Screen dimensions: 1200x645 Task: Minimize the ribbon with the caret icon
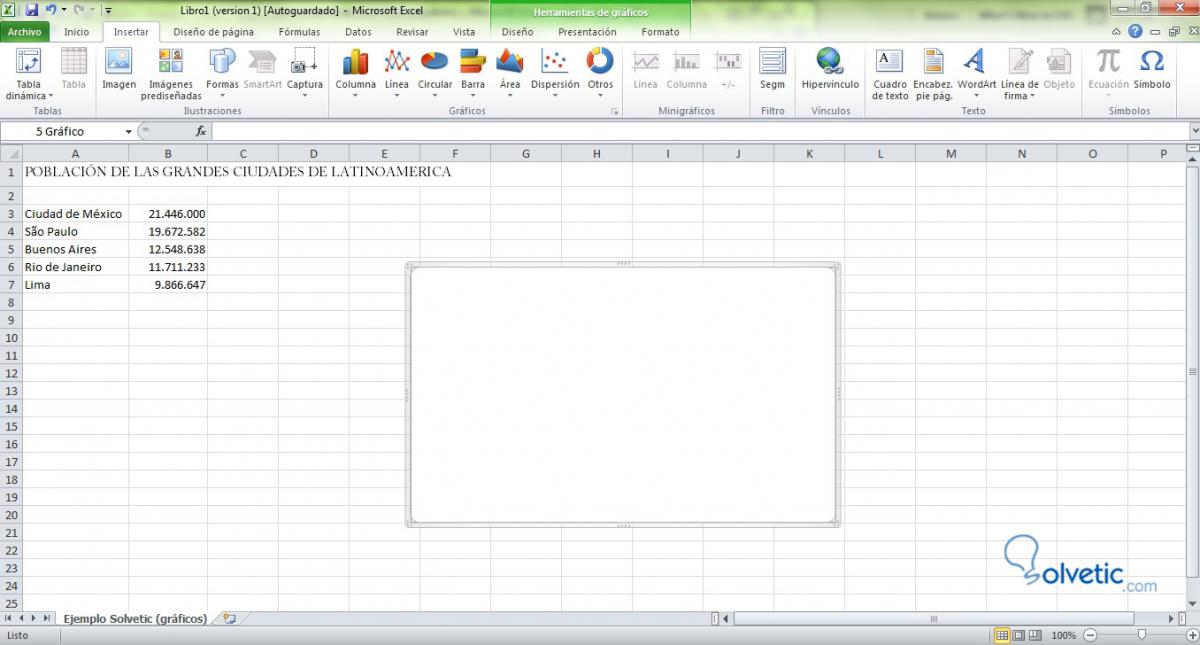pos(1117,32)
